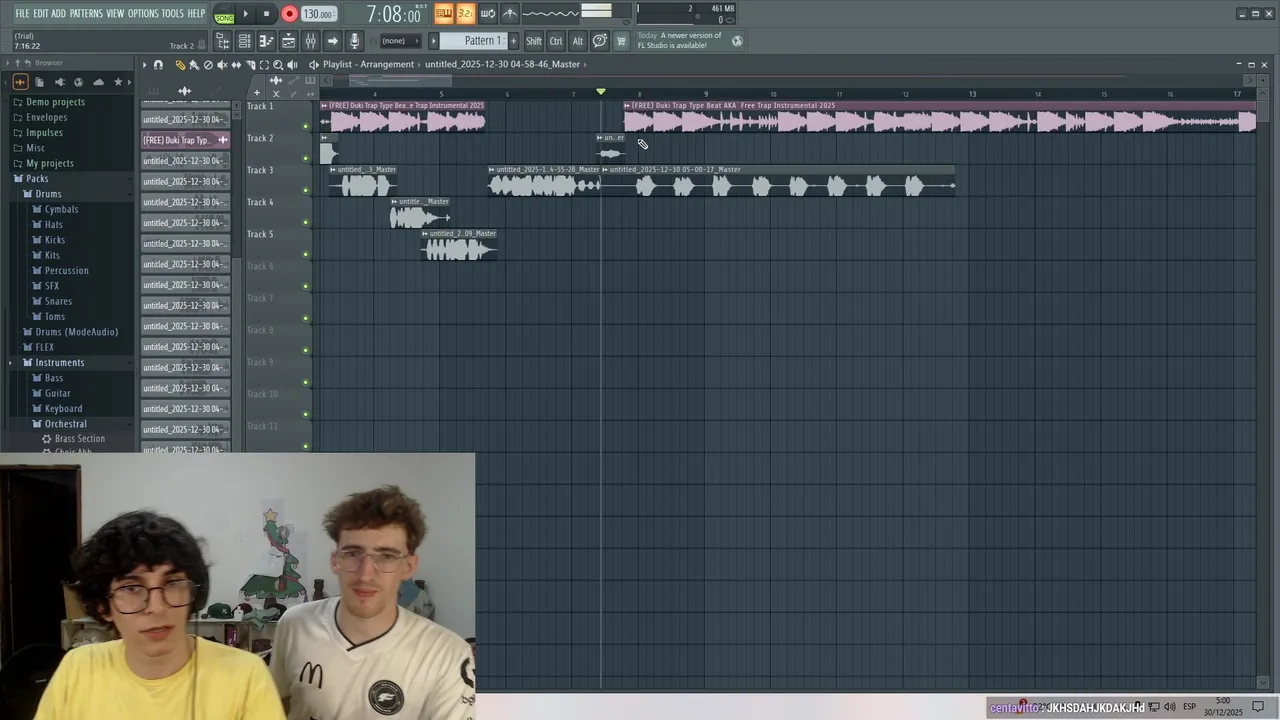1280x720 pixels.
Task: Open the files tab icon in browser
Action: (x=39, y=82)
